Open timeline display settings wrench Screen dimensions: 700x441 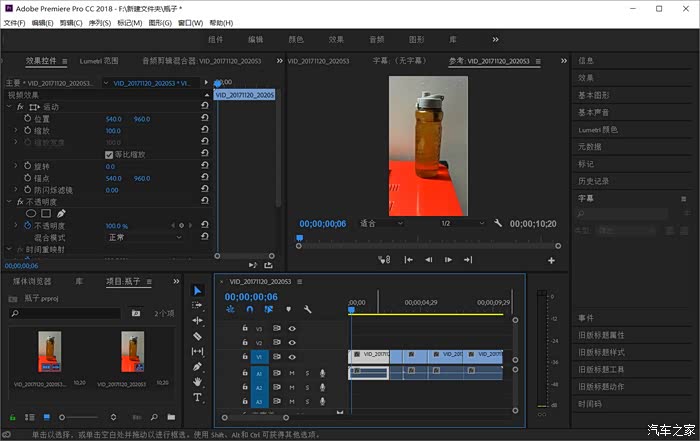pos(307,310)
